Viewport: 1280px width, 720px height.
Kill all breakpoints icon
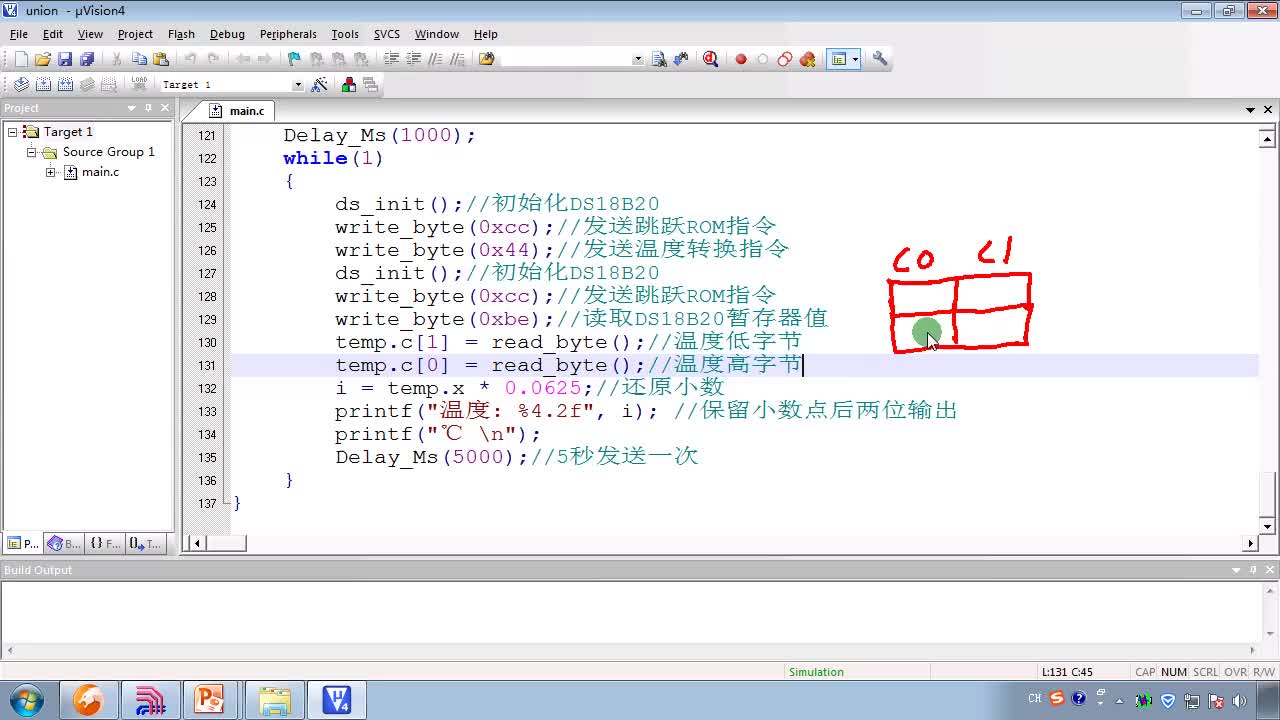(807, 59)
